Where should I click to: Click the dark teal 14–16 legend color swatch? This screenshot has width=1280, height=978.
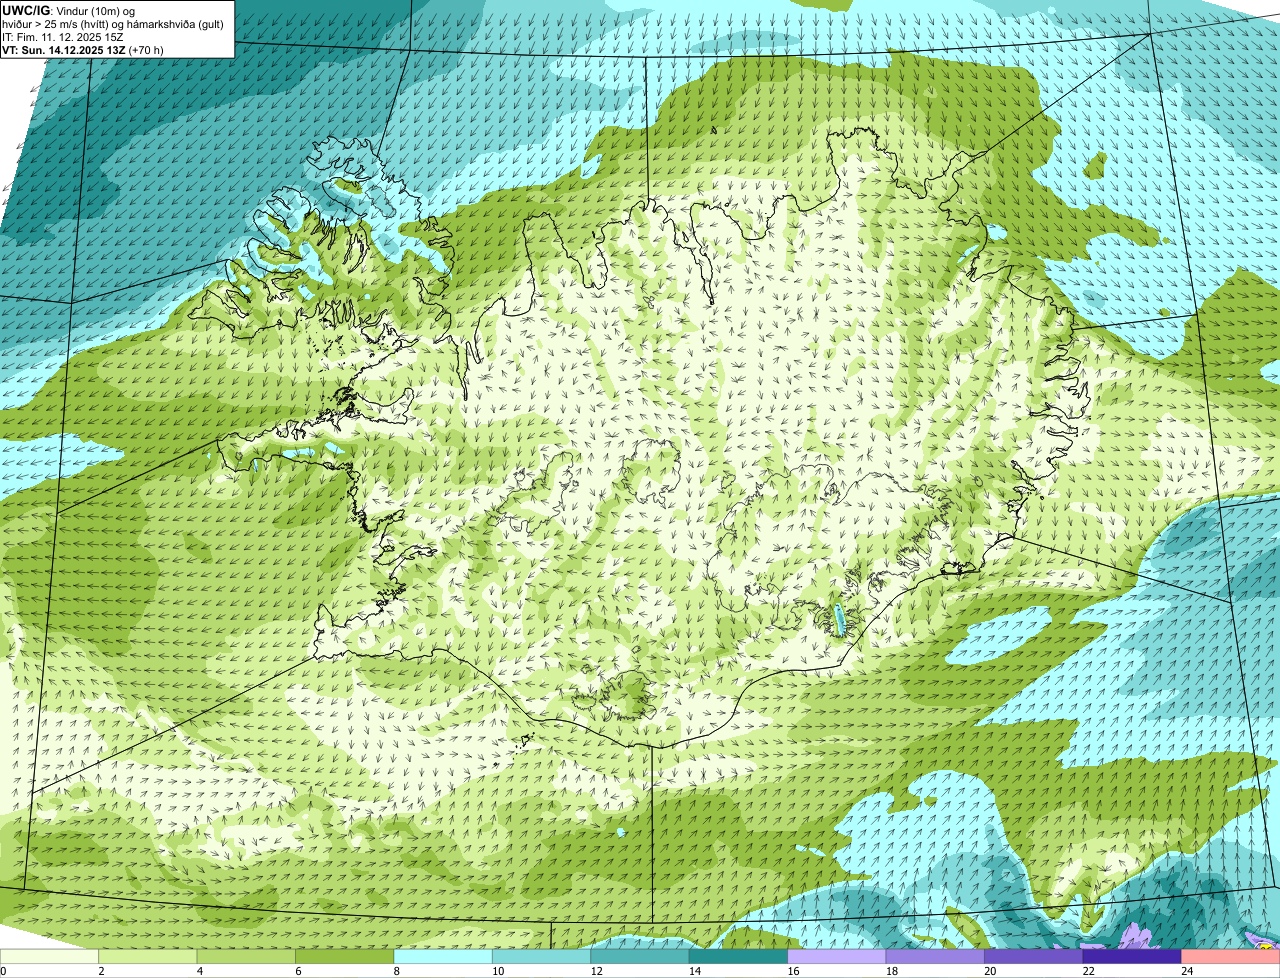[x=739, y=956]
